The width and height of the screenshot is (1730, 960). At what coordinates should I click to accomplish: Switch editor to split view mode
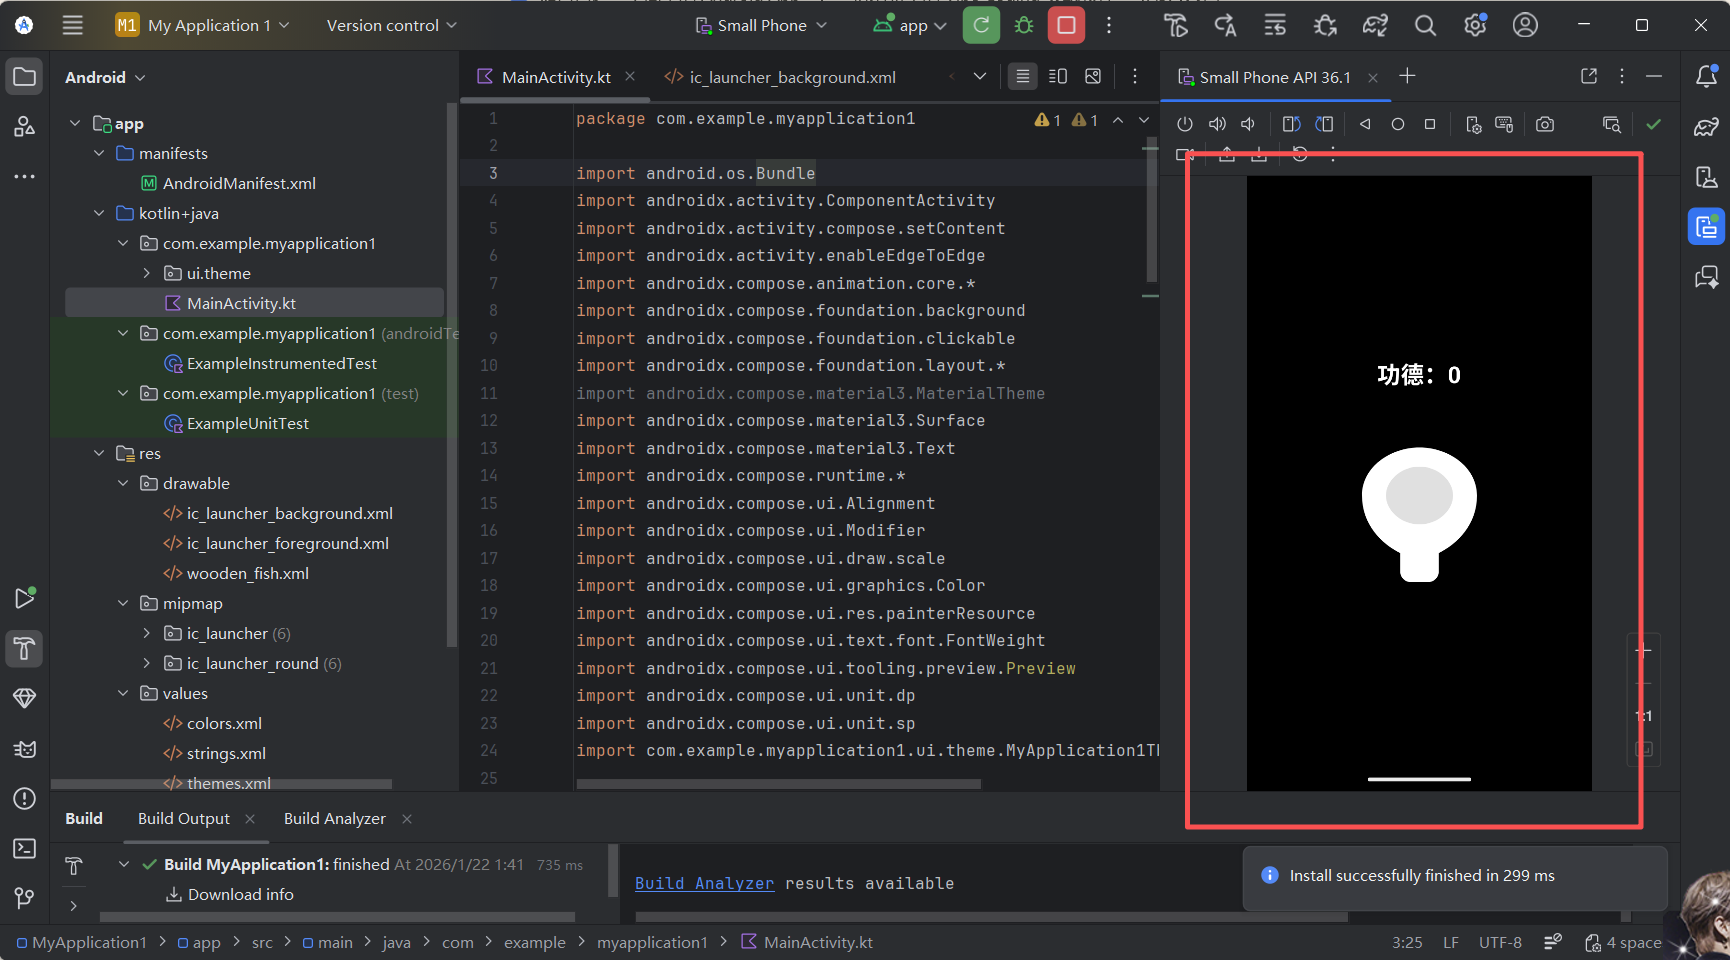[1058, 77]
